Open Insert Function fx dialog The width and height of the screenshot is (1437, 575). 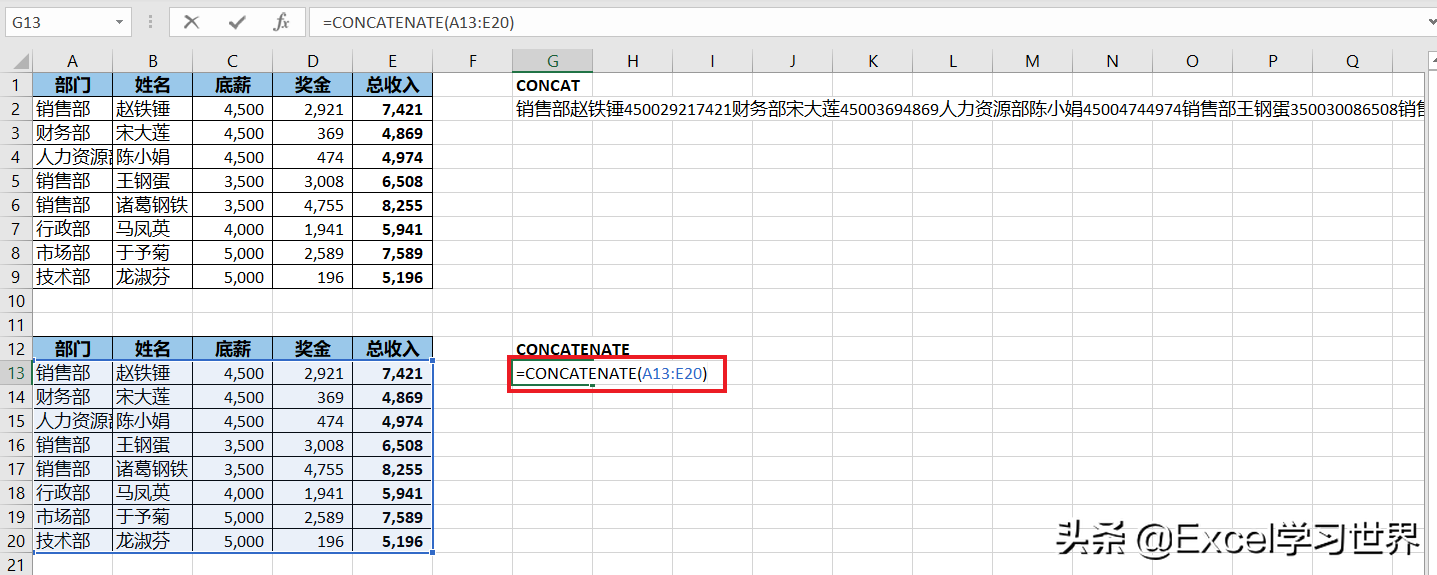(x=282, y=22)
